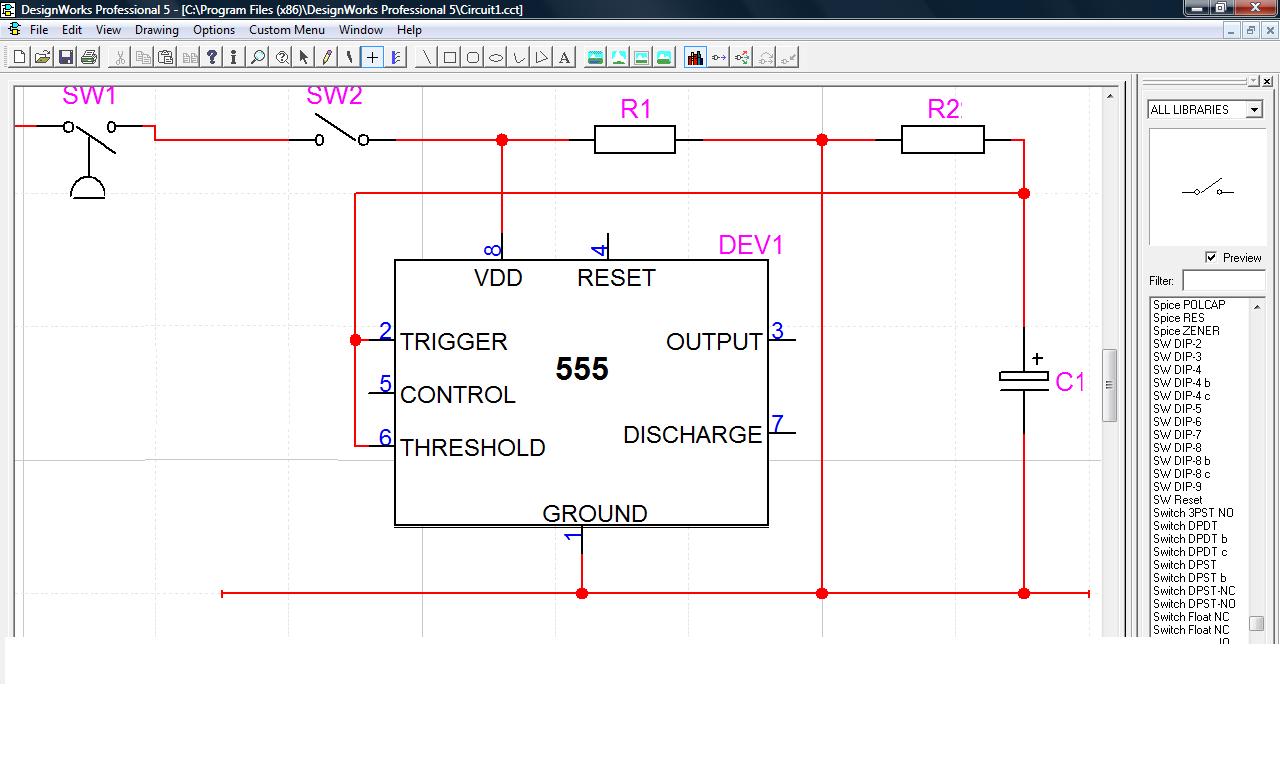Open the Window menu
This screenshot has width=1280, height=768.
[361, 30]
